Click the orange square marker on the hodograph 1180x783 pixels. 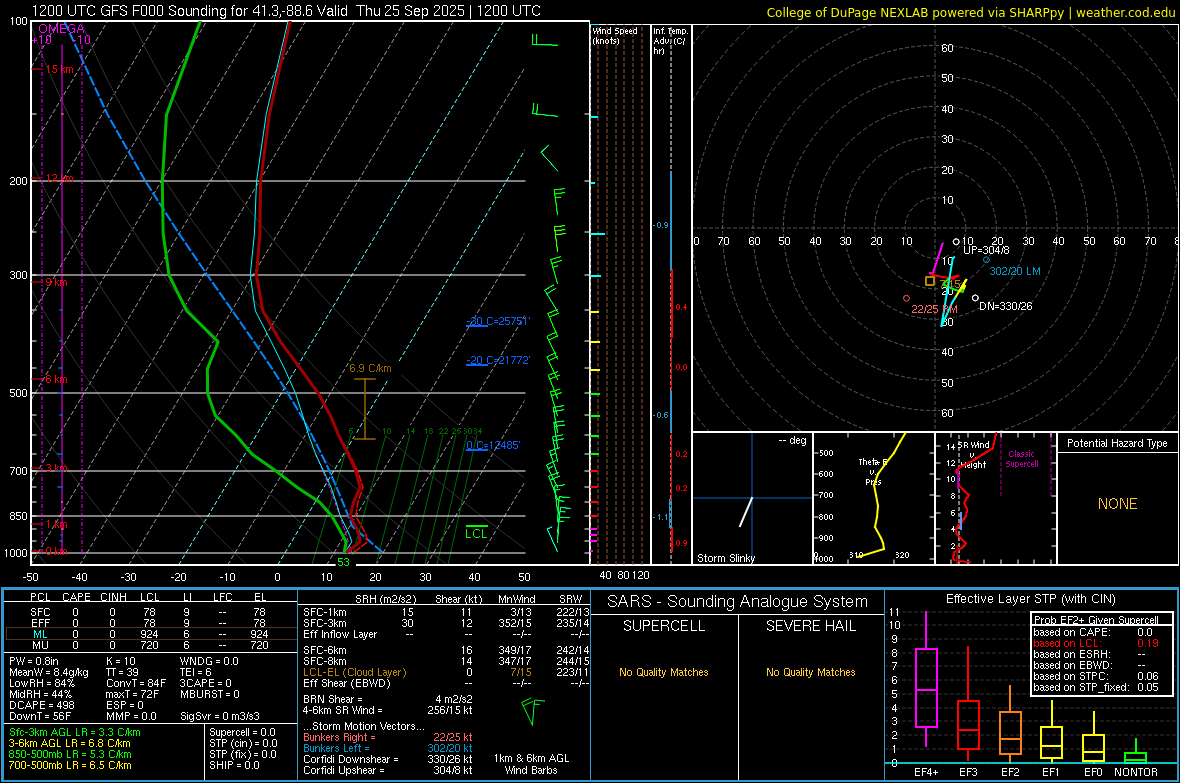930,281
